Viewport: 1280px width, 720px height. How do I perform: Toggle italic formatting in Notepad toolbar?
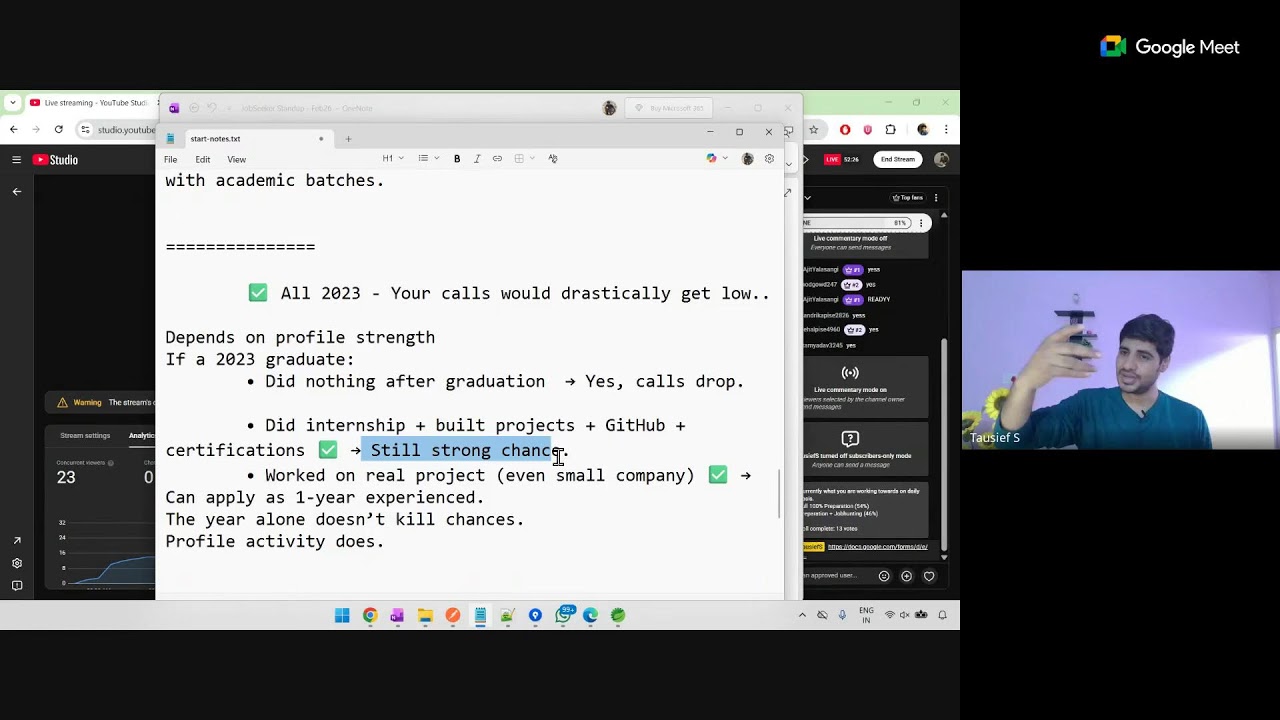tap(477, 159)
